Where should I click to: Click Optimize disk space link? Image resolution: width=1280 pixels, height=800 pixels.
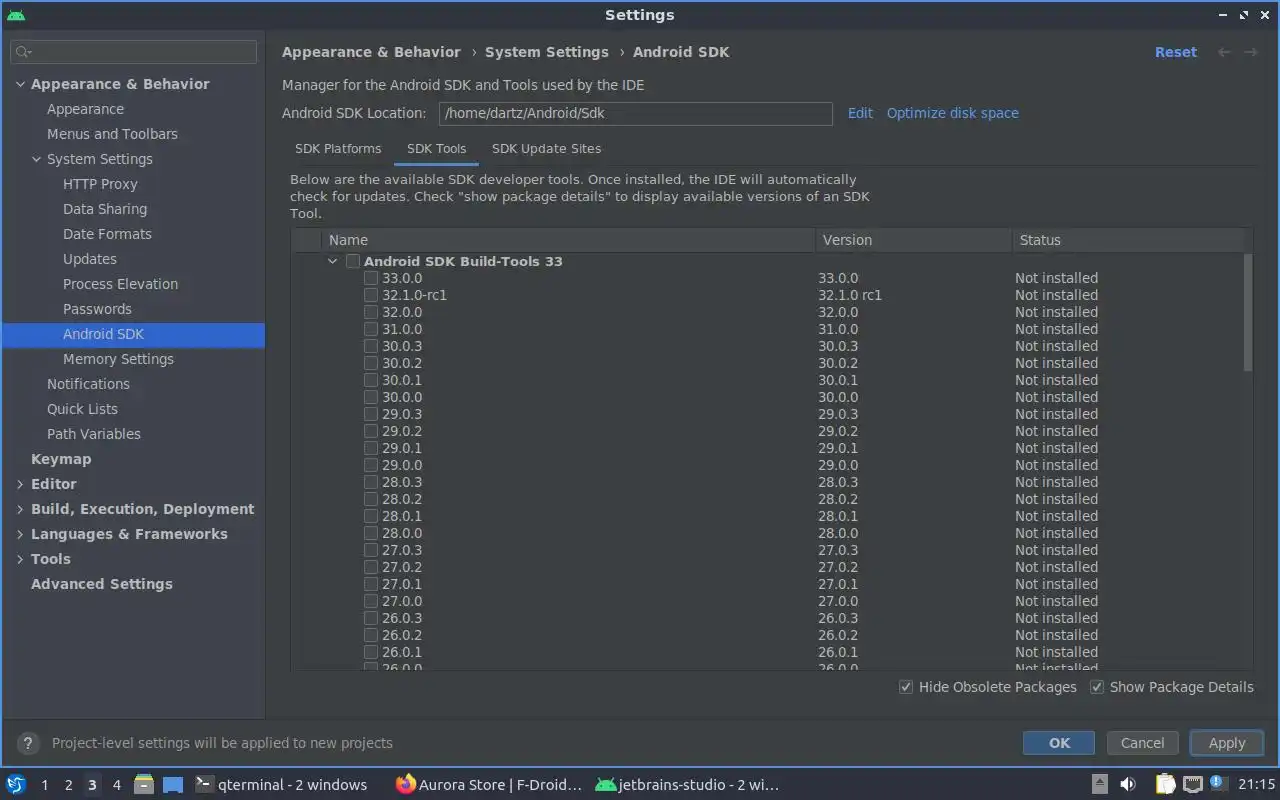[952, 113]
